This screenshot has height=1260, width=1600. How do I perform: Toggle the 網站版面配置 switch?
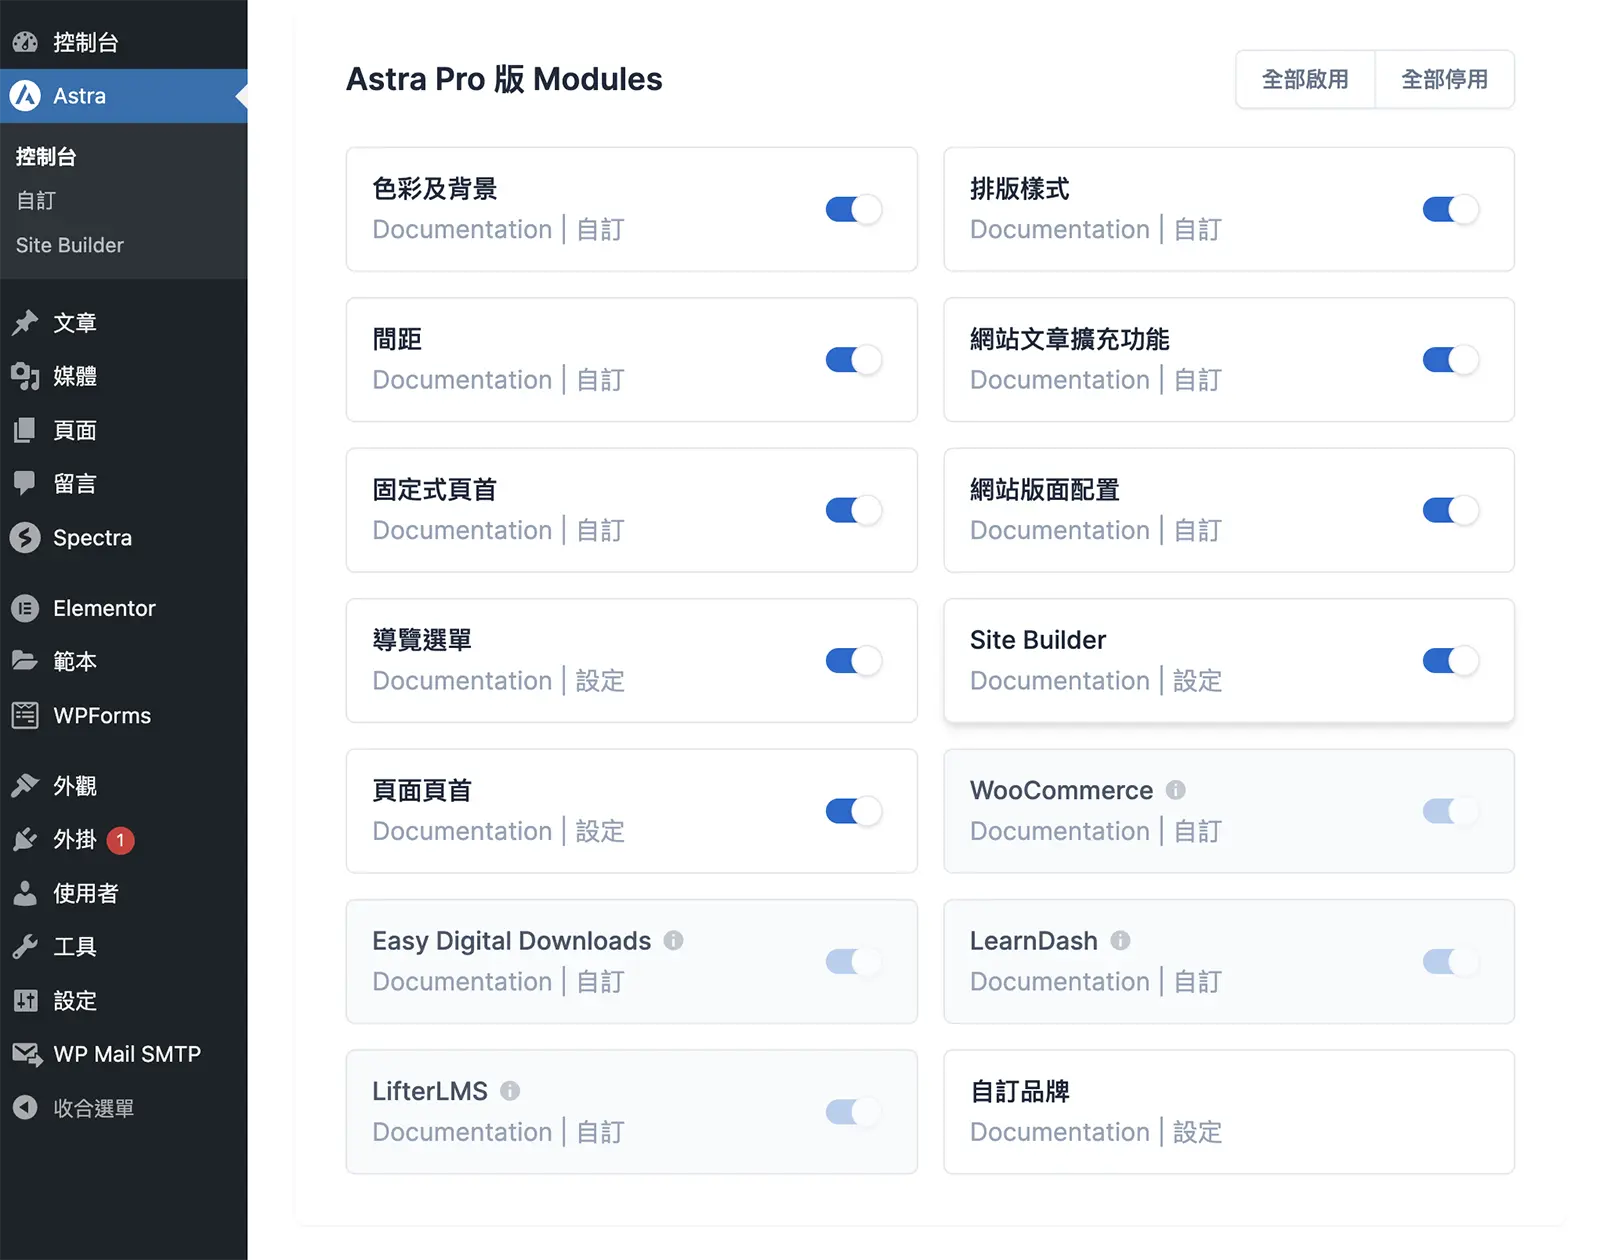click(x=1450, y=510)
